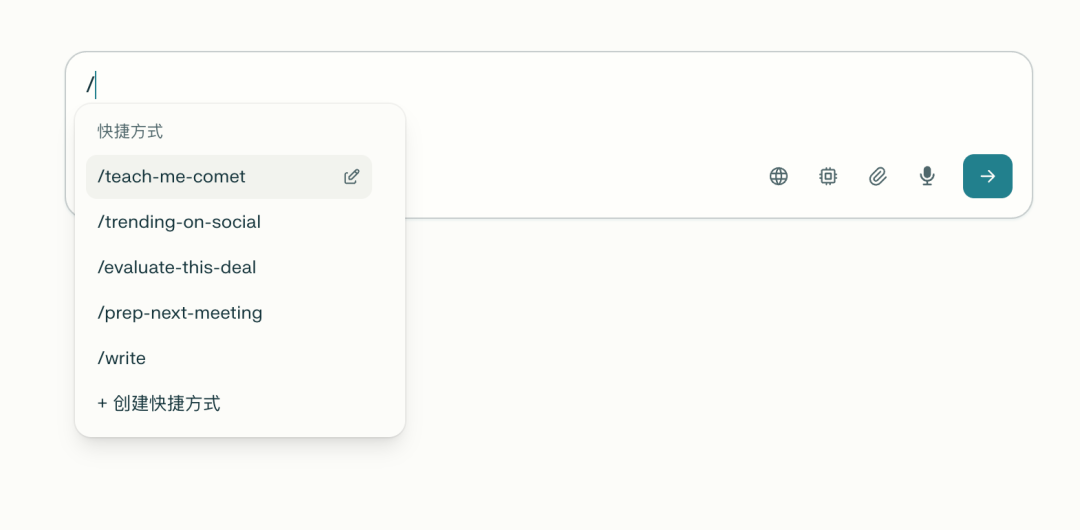The height and width of the screenshot is (530, 1080).
Task: Pick the /evaluate-this-deal shortcut
Action: point(177,267)
